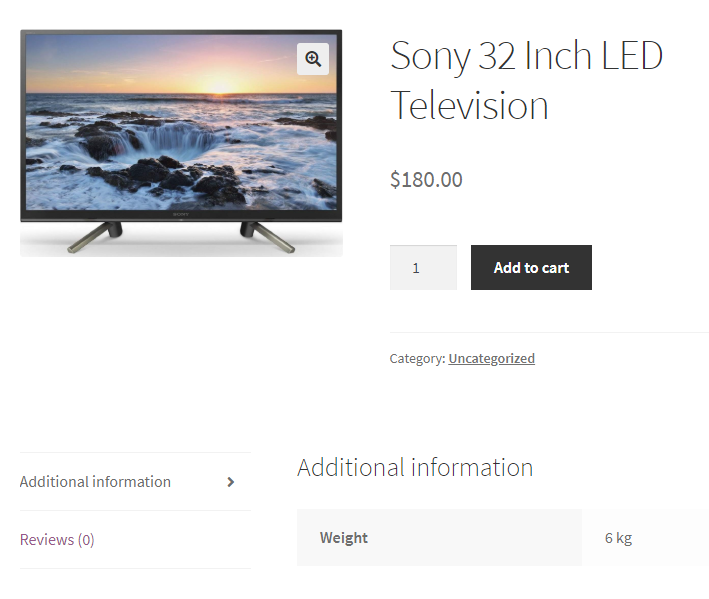Open the Uncategorized category link
The height and width of the screenshot is (599, 709).
pos(492,358)
